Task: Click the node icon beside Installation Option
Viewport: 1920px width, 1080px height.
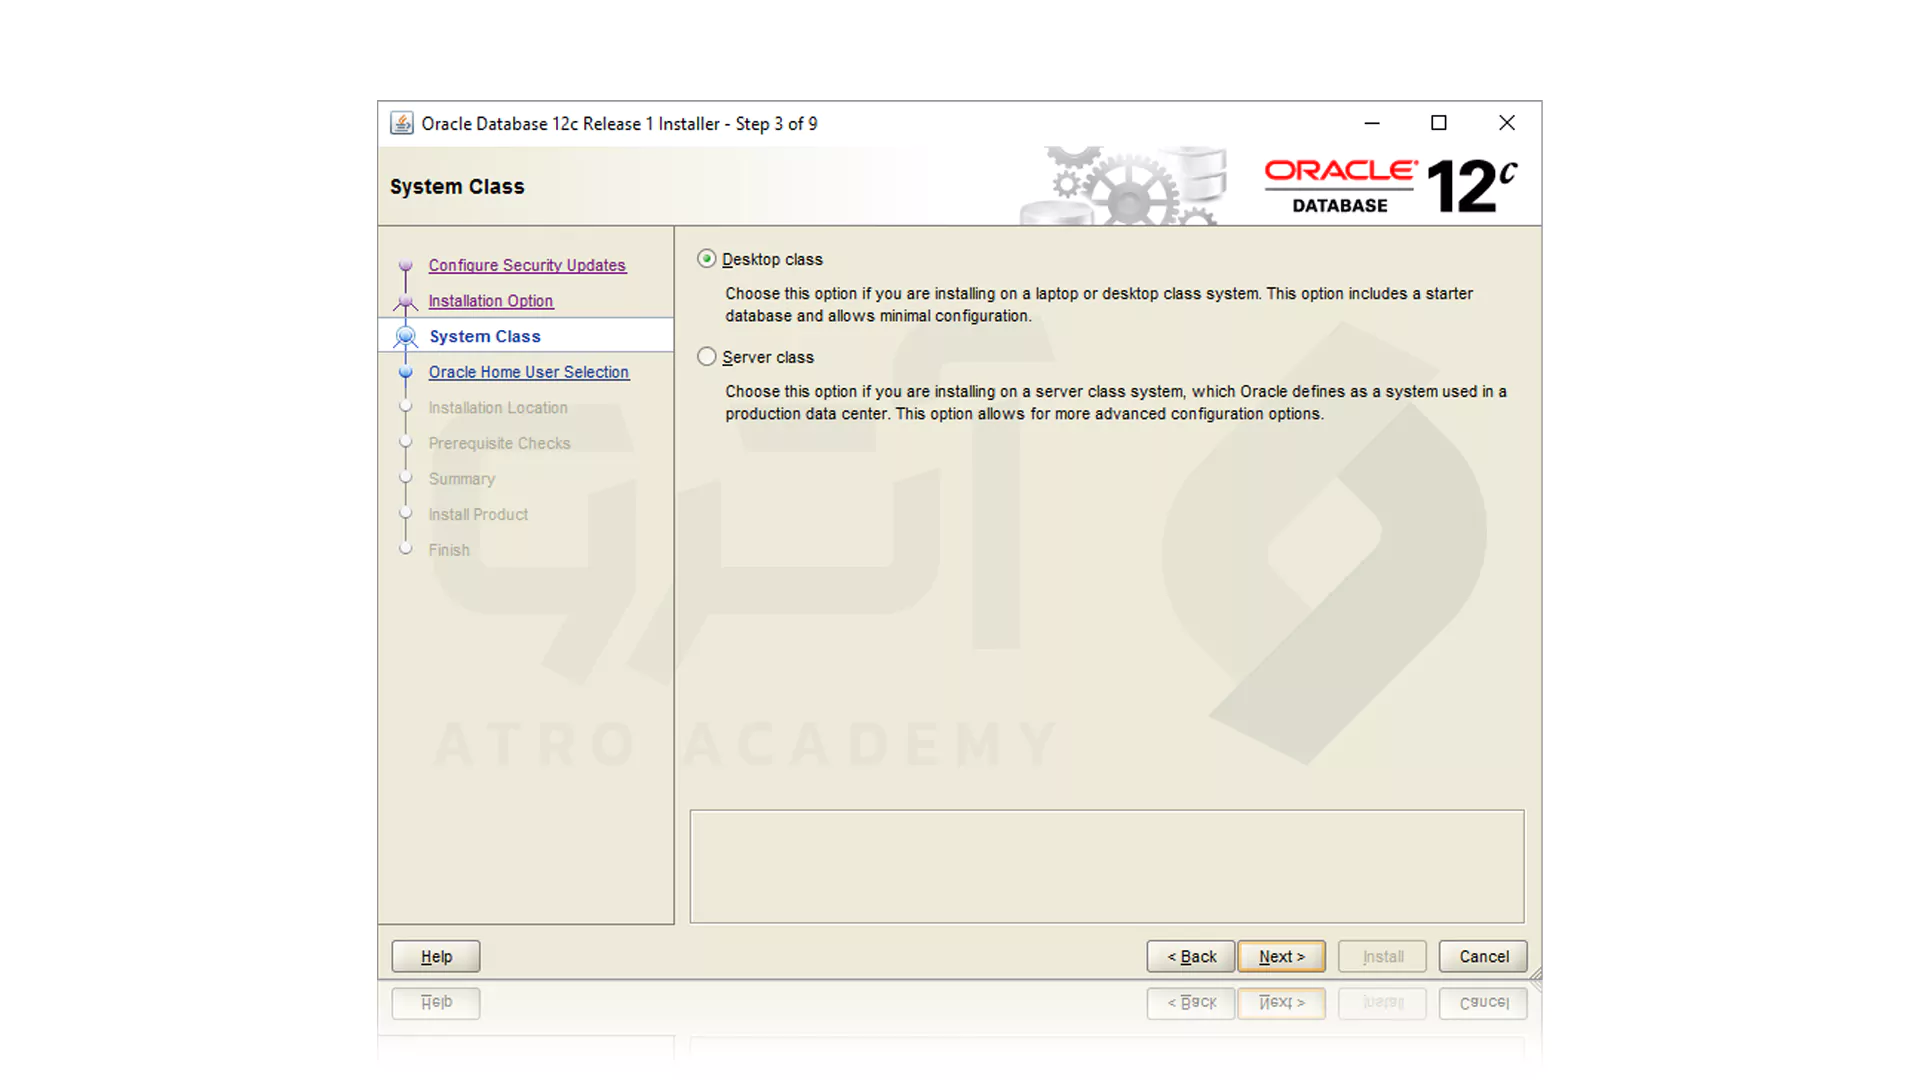Action: (406, 300)
